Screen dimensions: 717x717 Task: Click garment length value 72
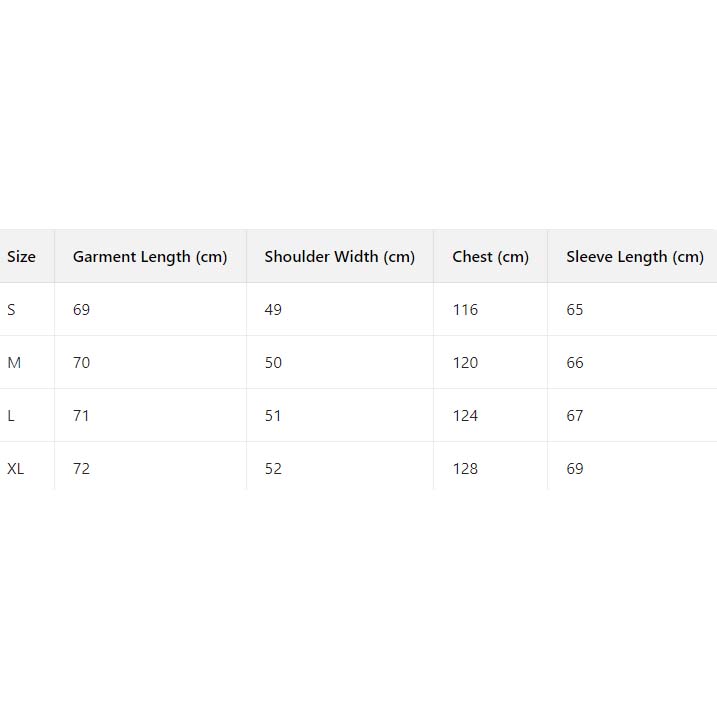pyautogui.click(x=81, y=469)
